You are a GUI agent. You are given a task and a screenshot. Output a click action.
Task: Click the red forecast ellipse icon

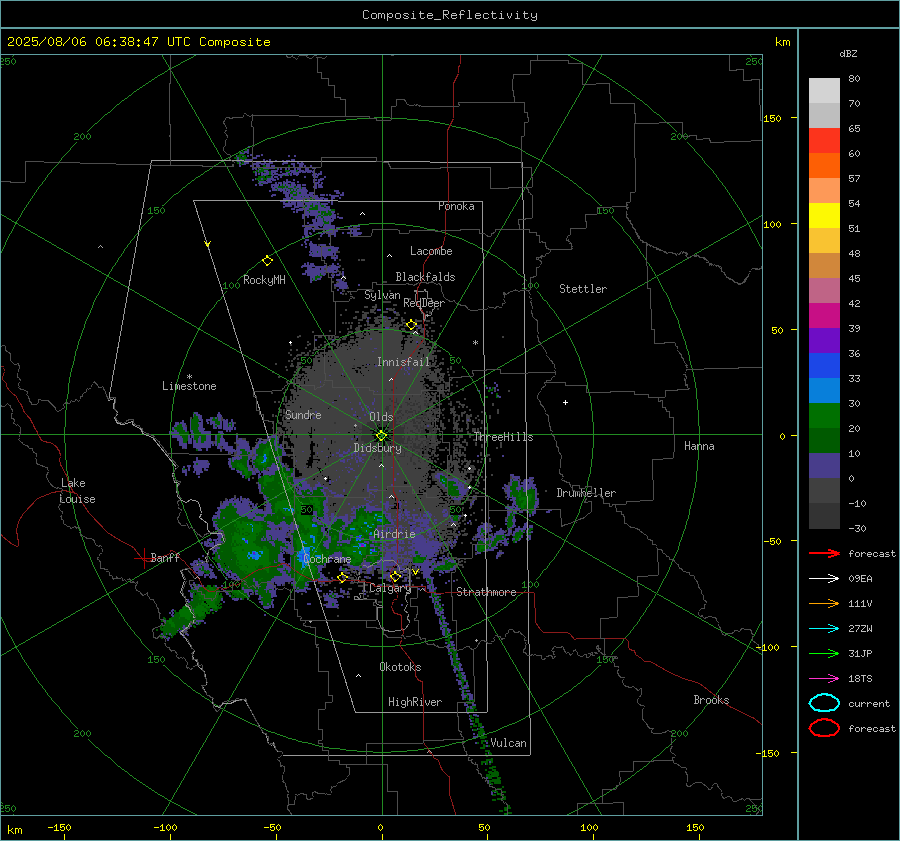click(824, 728)
